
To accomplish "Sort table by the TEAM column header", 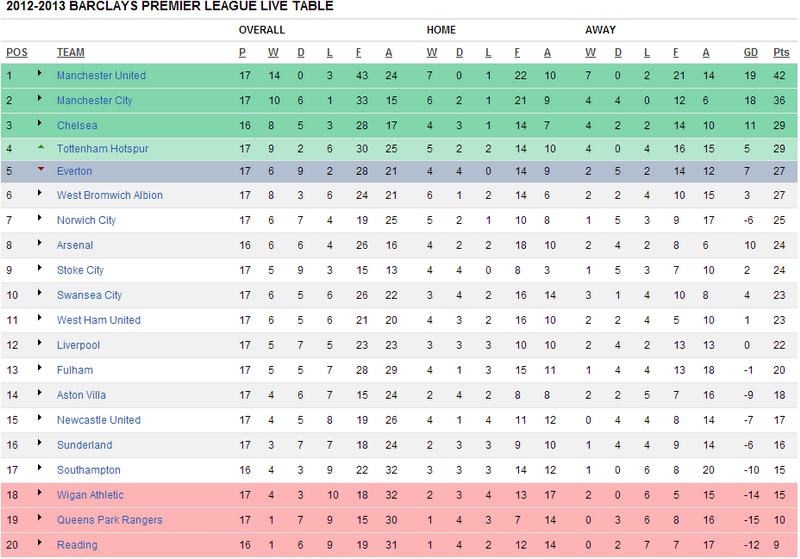I will coord(71,53).
